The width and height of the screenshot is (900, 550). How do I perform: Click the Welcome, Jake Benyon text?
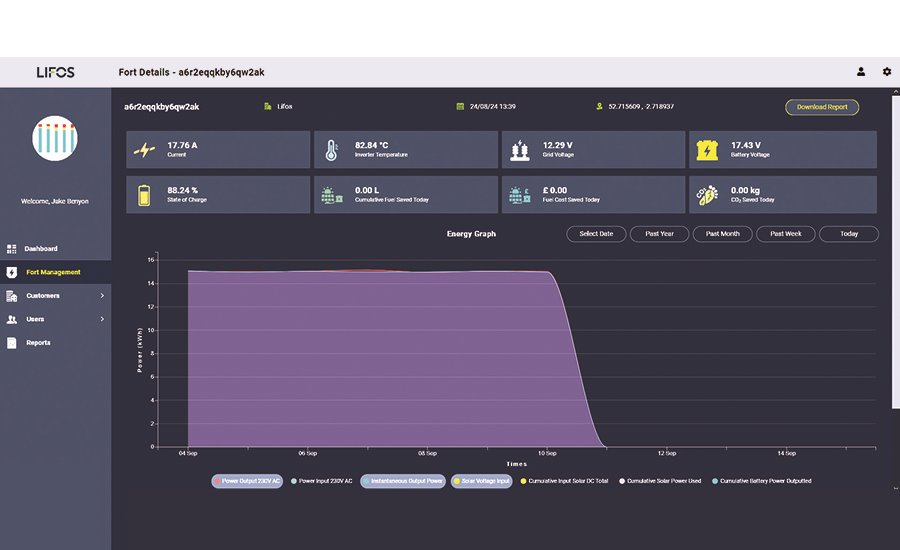[55, 202]
